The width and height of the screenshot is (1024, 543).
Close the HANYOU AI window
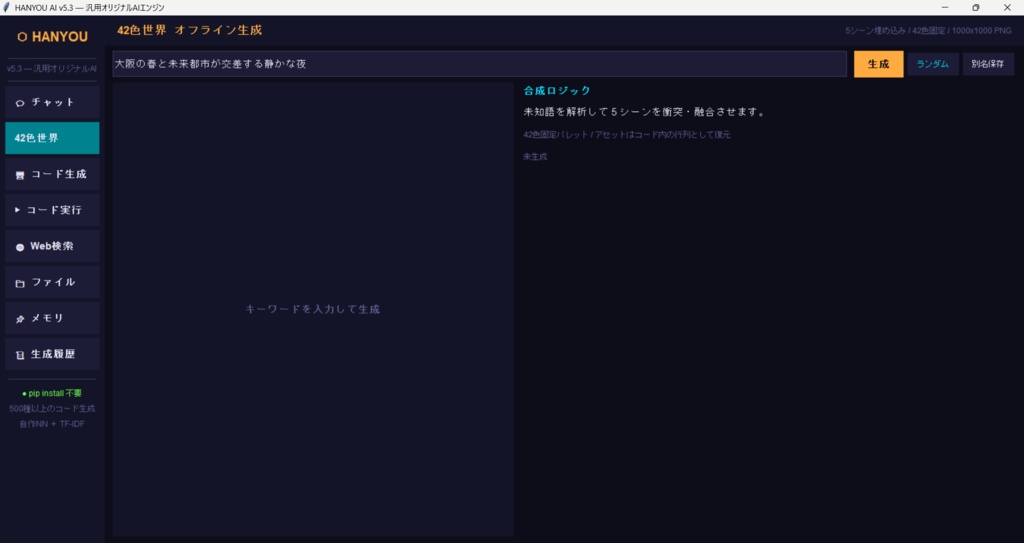[1007, 8]
